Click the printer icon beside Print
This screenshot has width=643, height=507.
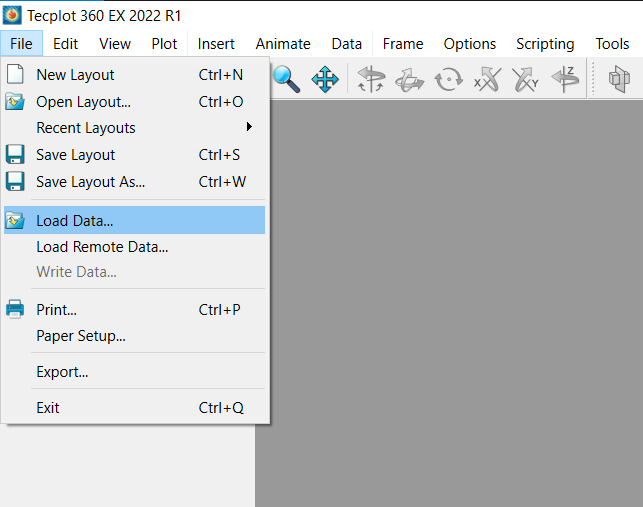pyautogui.click(x=15, y=309)
